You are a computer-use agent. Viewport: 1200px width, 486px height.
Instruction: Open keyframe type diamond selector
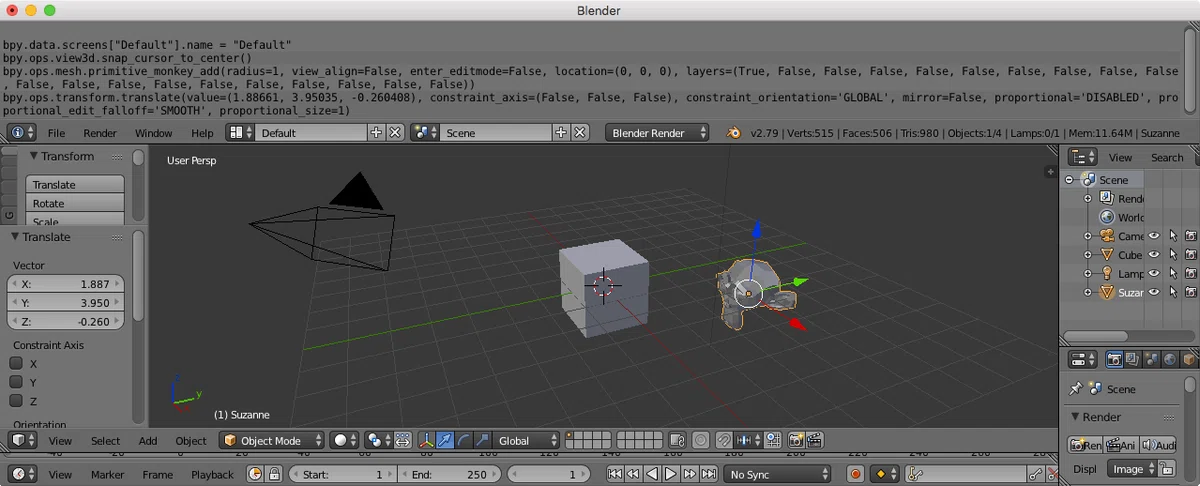pyautogui.click(x=885, y=474)
